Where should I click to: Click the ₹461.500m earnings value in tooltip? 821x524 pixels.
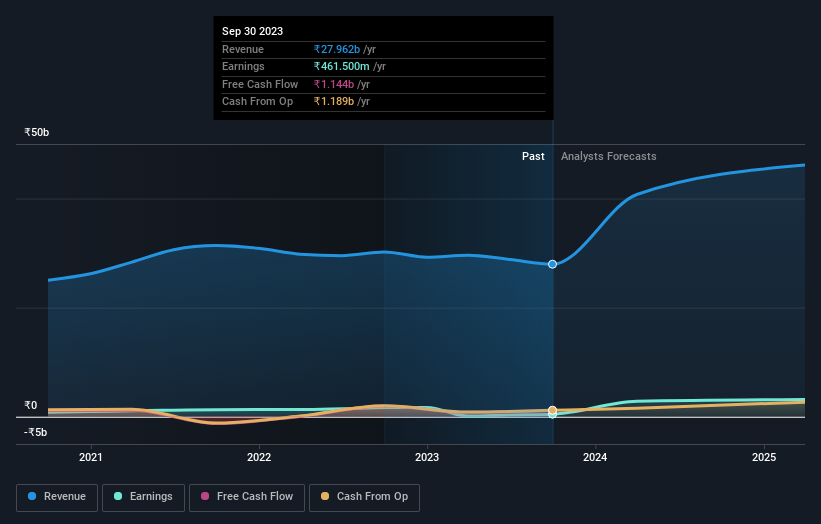(341, 66)
